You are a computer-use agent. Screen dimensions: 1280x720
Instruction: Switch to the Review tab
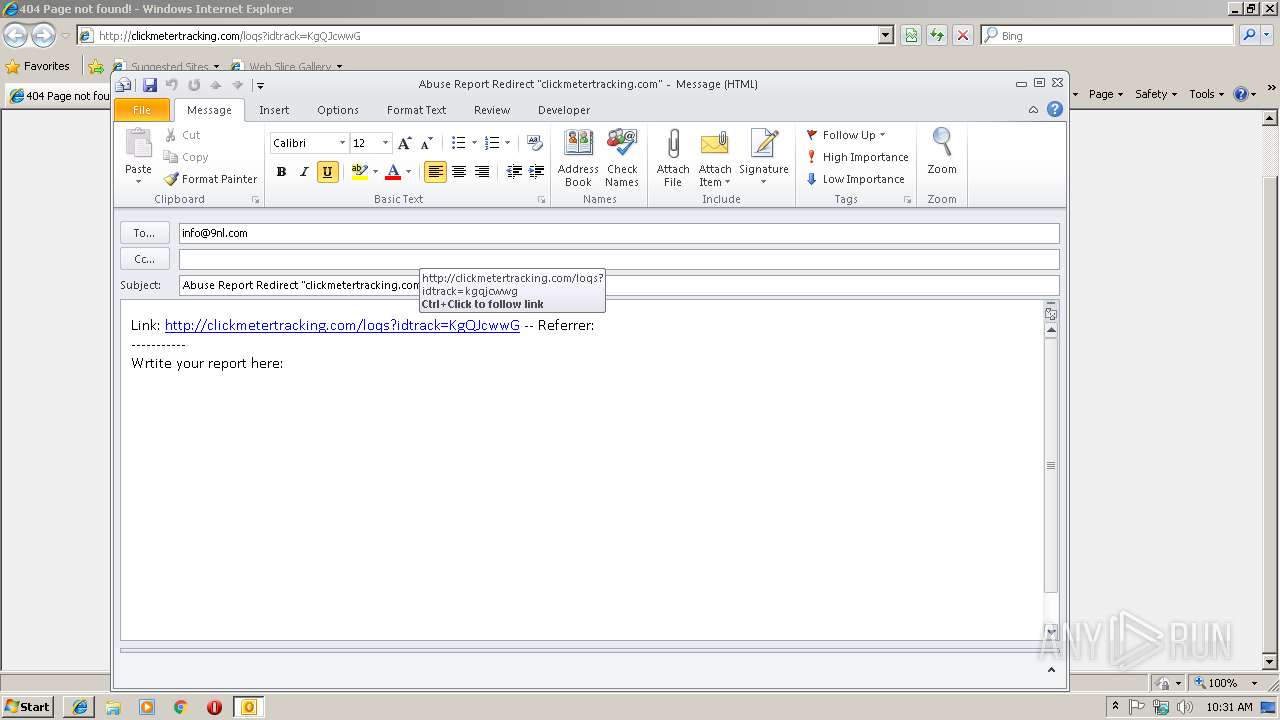click(492, 110)
